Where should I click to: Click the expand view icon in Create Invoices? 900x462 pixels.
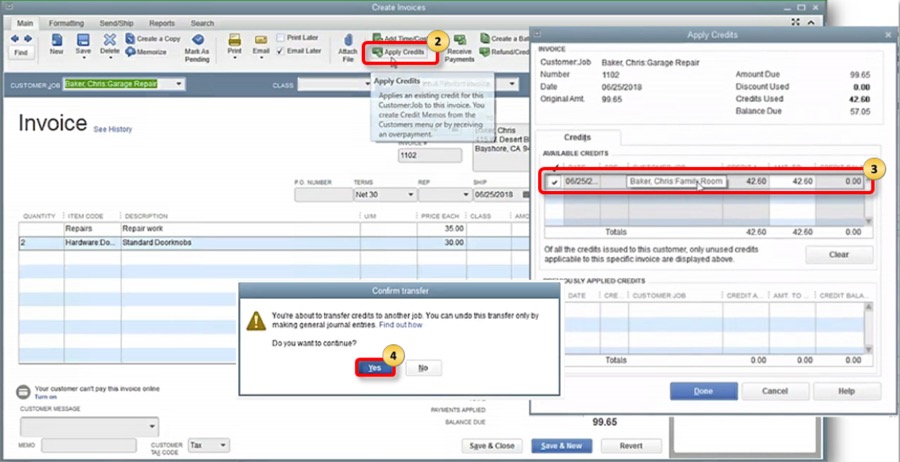click(796, 22)
